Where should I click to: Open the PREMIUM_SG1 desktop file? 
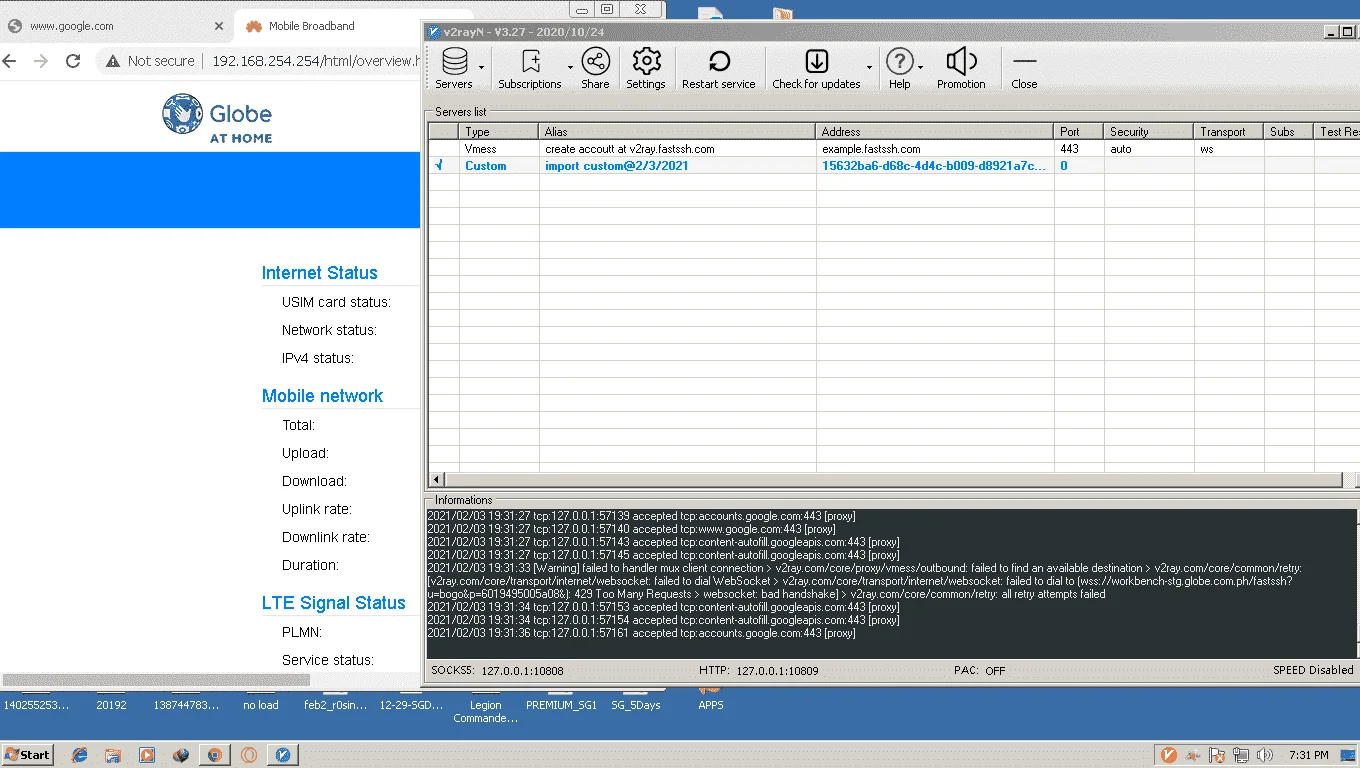[x=561, y=700]
